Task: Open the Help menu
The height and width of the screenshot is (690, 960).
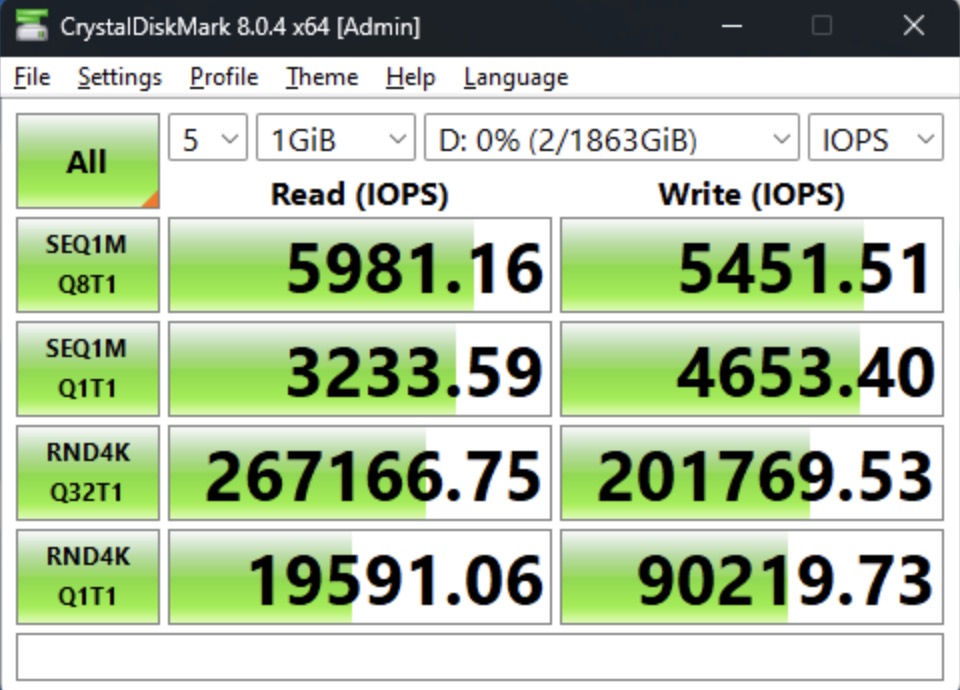Action: coord(410,77)
